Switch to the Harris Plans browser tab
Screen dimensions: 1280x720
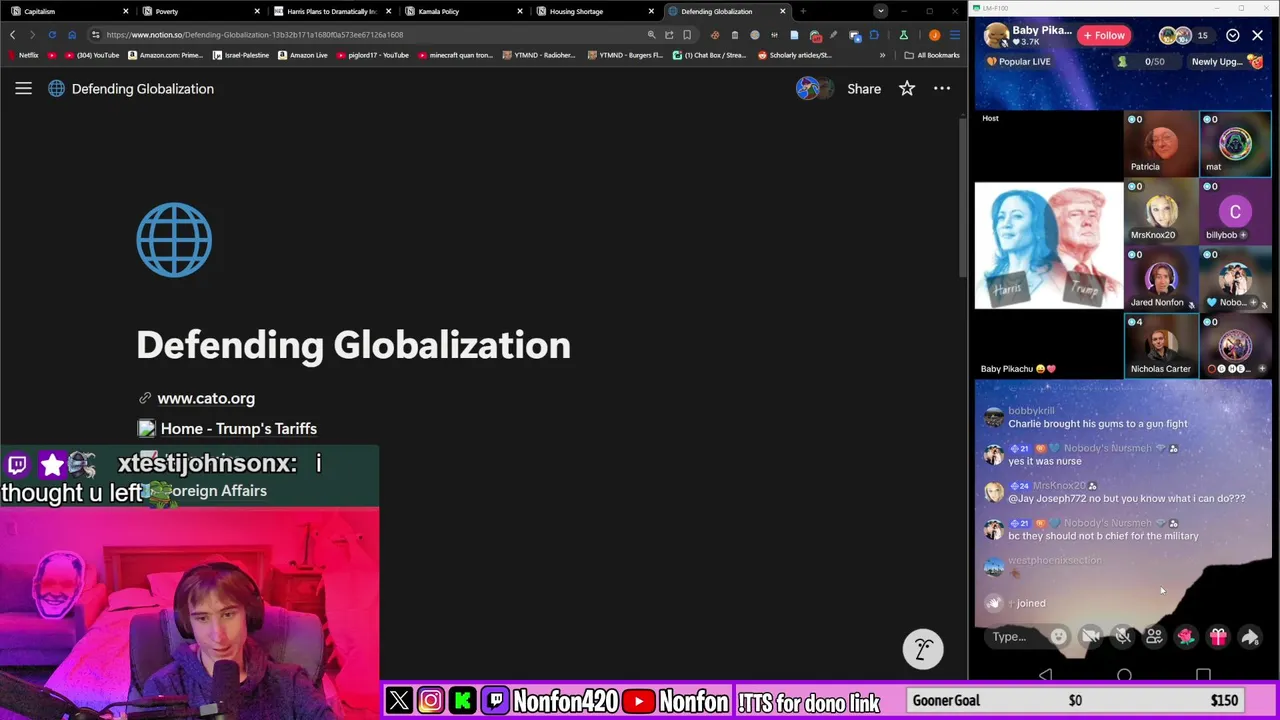coord(331,11)
